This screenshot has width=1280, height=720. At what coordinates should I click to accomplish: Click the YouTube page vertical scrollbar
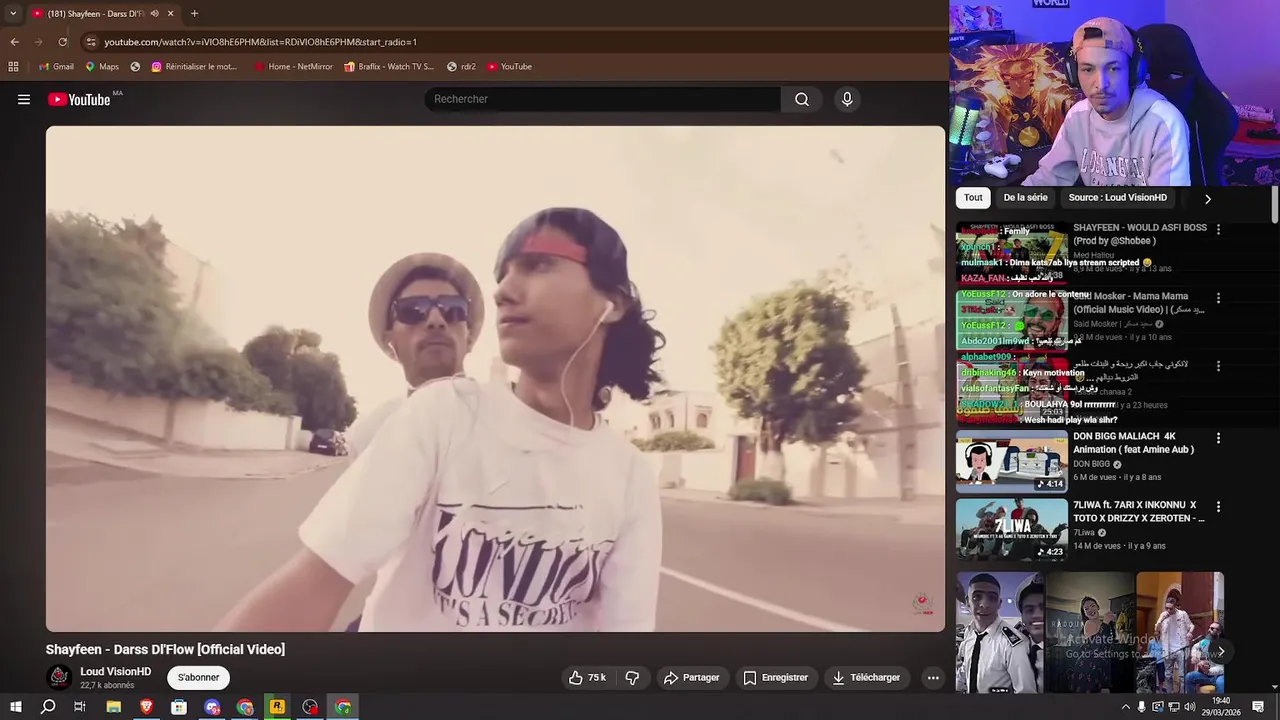point(1274,205)
